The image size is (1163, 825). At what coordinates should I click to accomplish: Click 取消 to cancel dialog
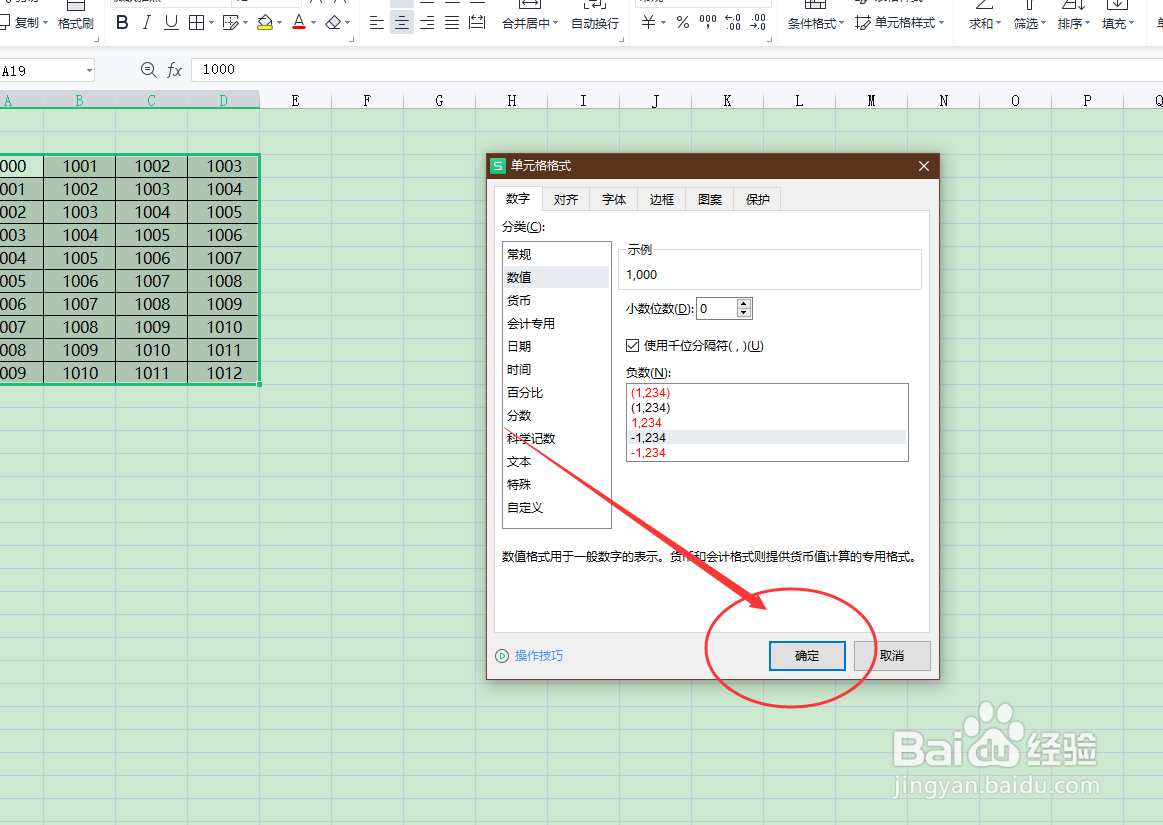point(892,656)
